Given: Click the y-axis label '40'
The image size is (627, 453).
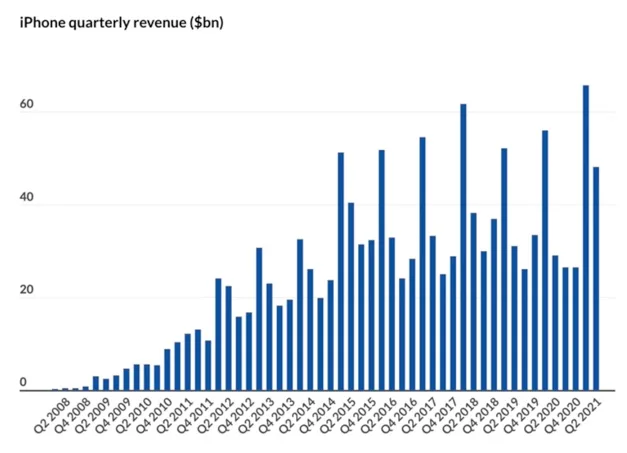Looking at the screenshot, I should pos(26,197).
